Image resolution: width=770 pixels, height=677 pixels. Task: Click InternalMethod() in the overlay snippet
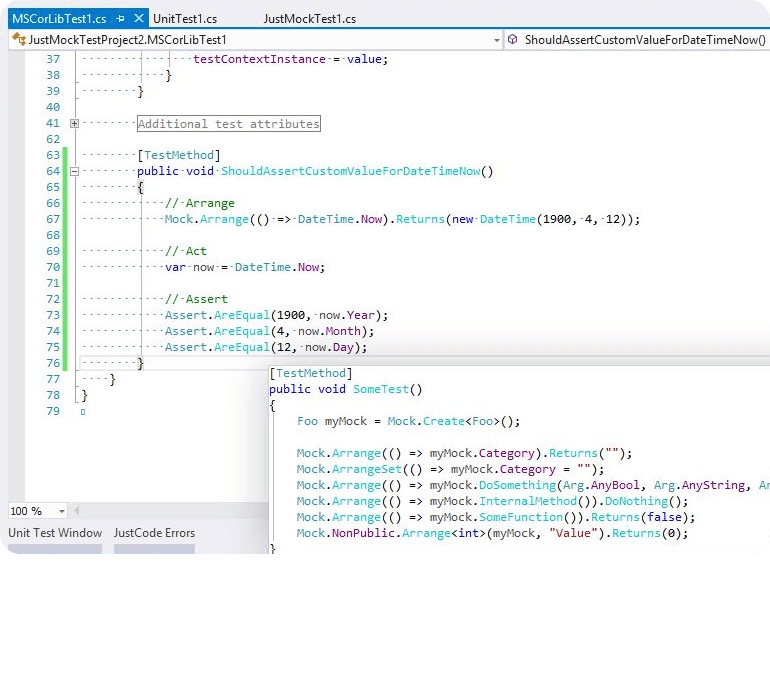[535, 501]
